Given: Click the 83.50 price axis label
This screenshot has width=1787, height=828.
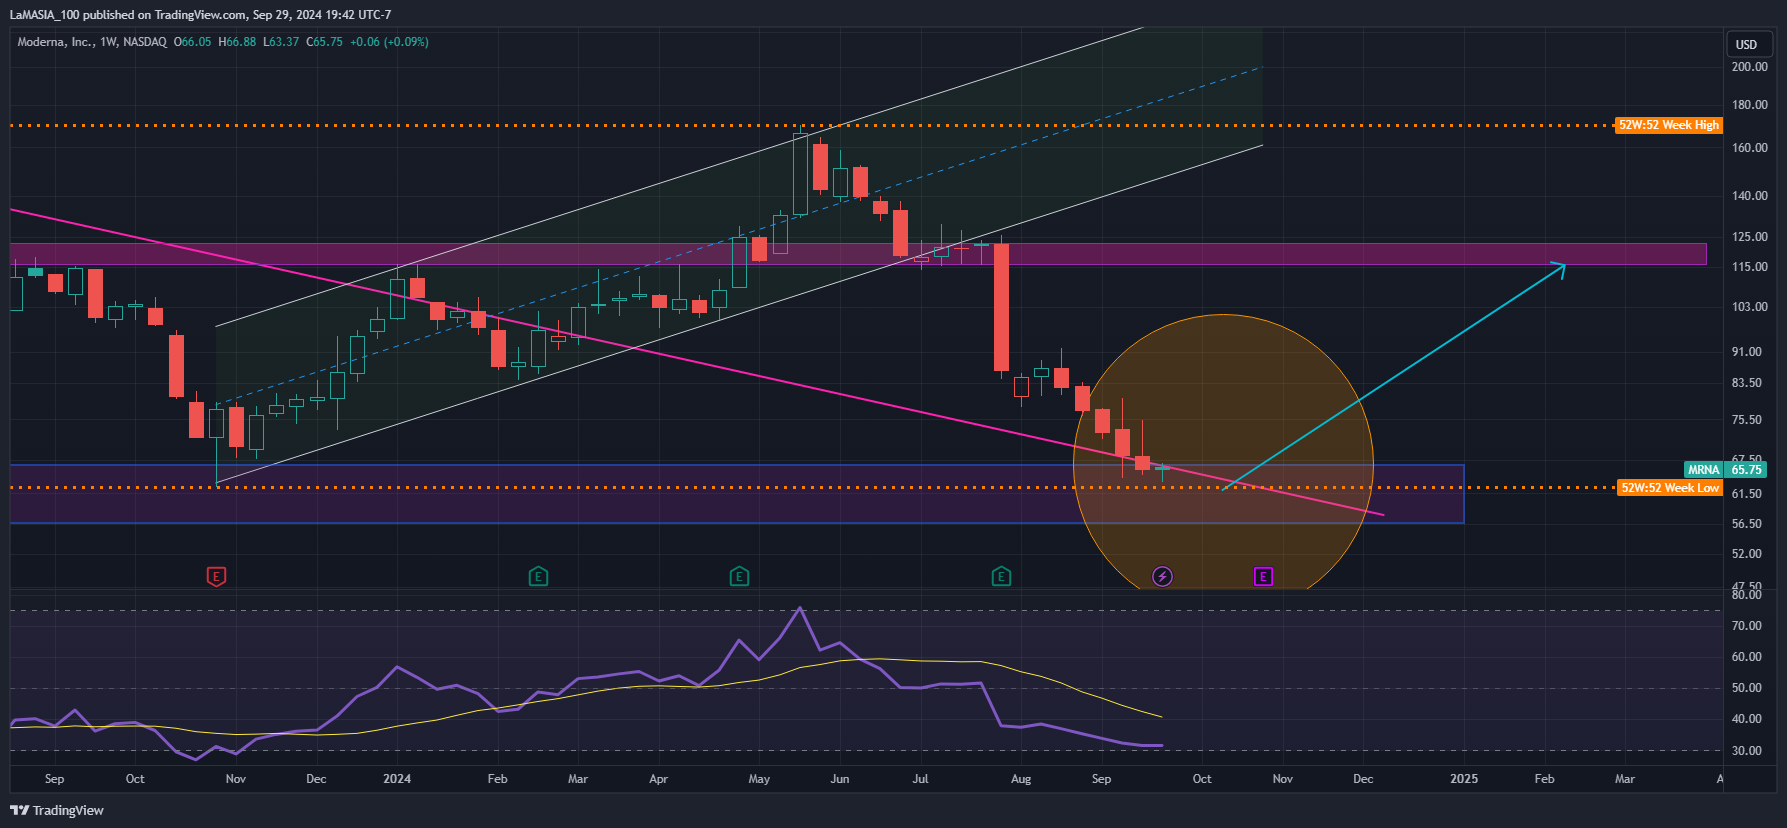Looking at the screenshot, I should [x=1748, y=383].
